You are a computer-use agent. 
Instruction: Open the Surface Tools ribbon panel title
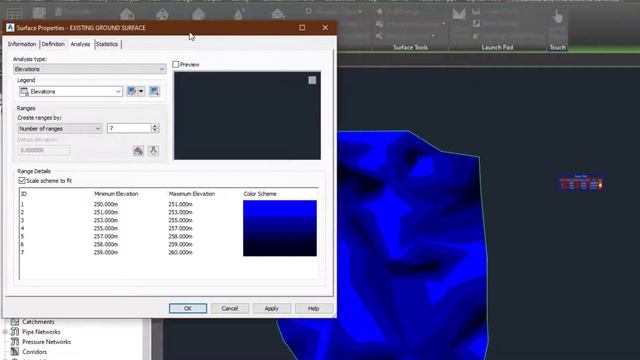click(410, 47)
